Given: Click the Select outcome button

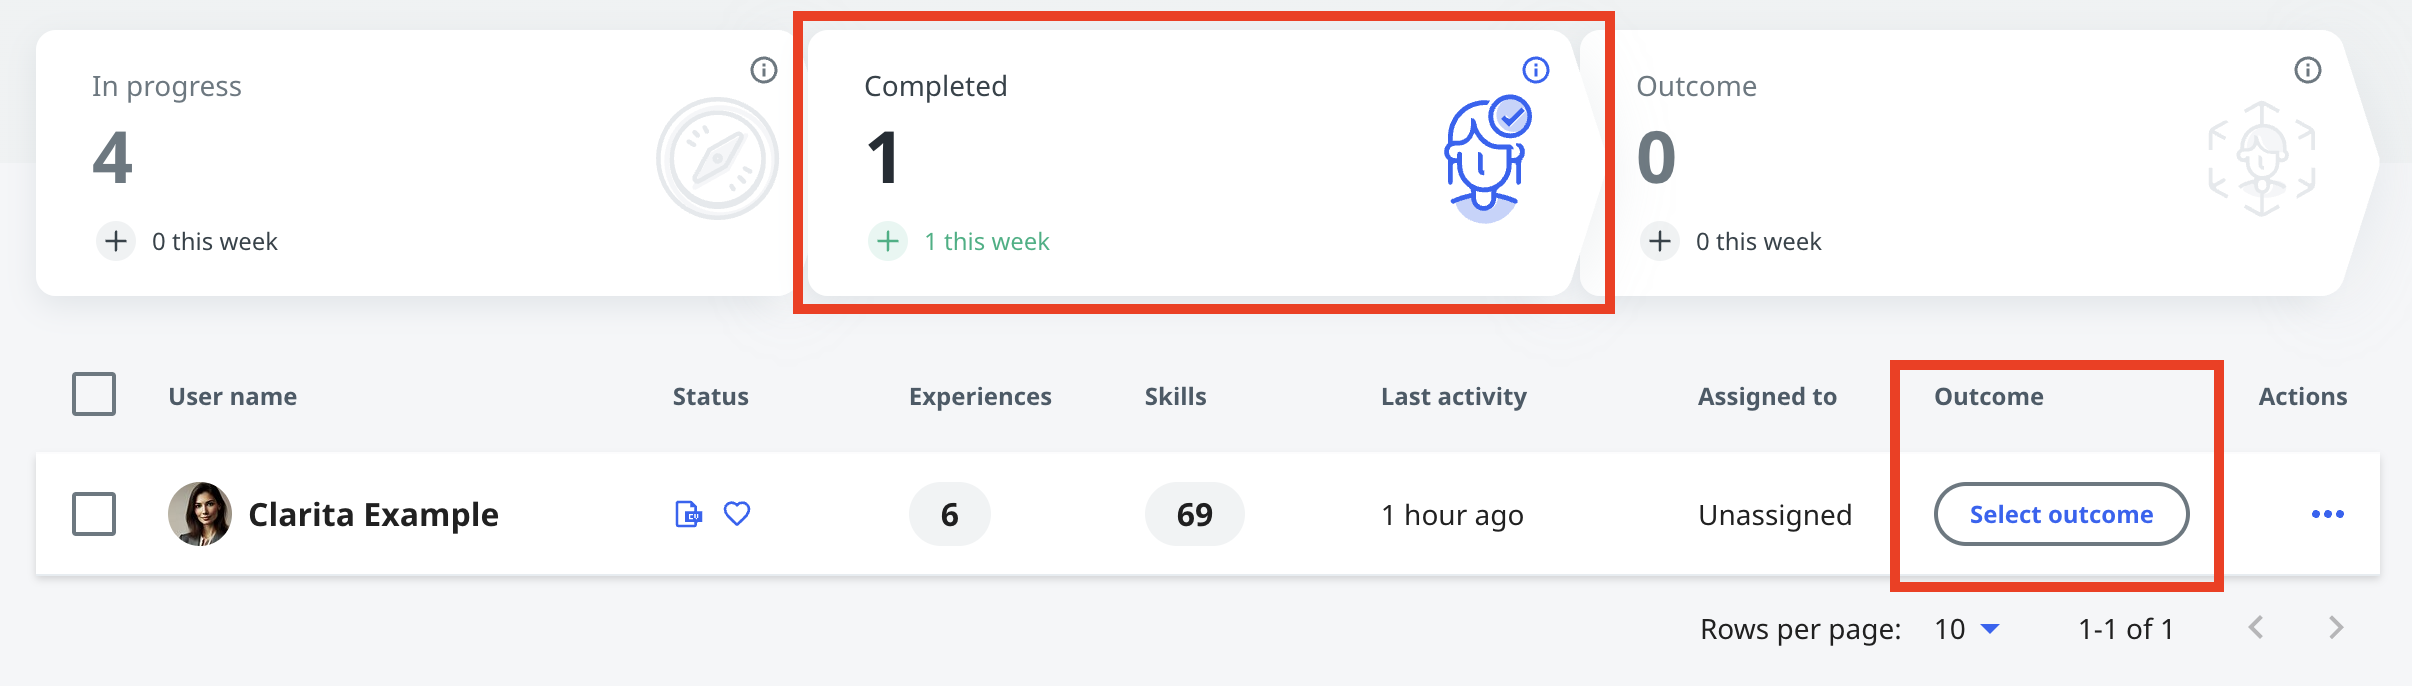Looking at the screenshot, I should click(x=2062, y=514).
